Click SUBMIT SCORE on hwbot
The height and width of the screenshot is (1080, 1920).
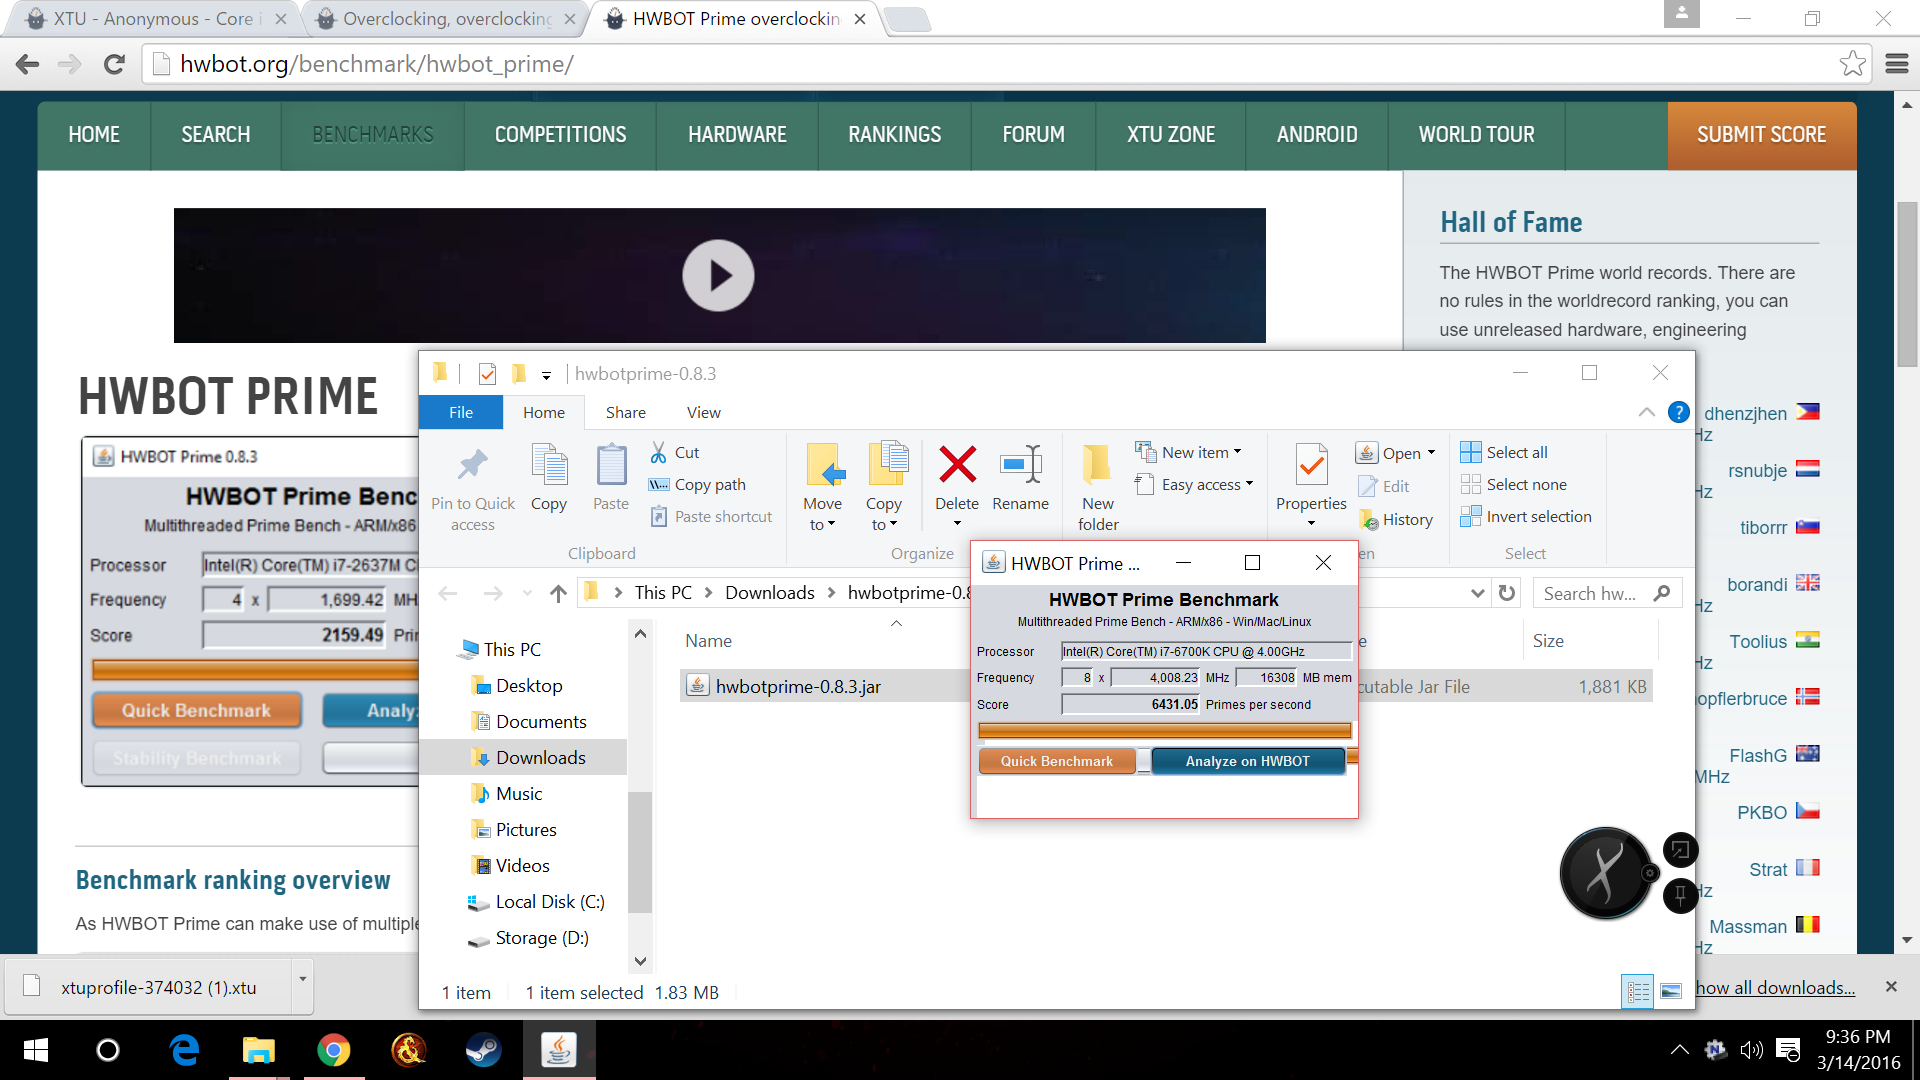pos(1761,135)
